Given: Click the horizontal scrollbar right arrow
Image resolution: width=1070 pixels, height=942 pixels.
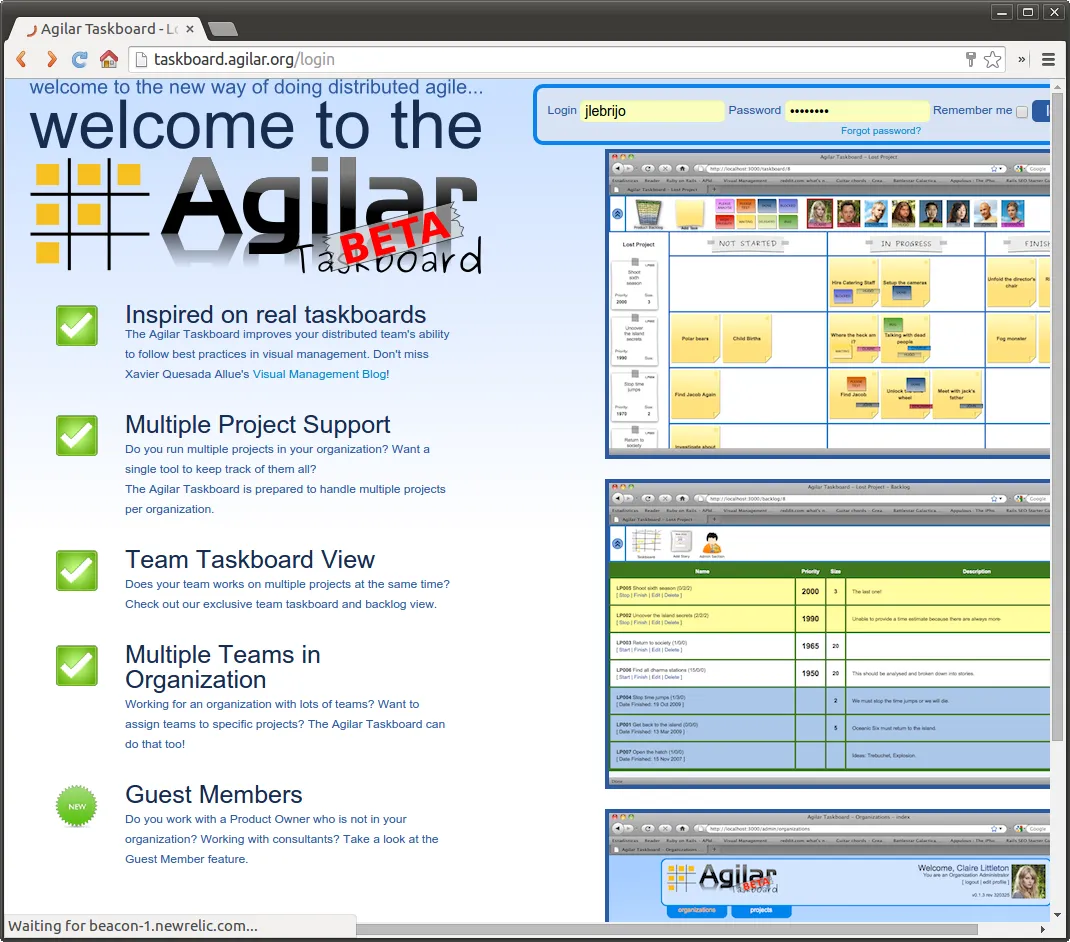Looking at the screenshot, I should (1043, 929).
